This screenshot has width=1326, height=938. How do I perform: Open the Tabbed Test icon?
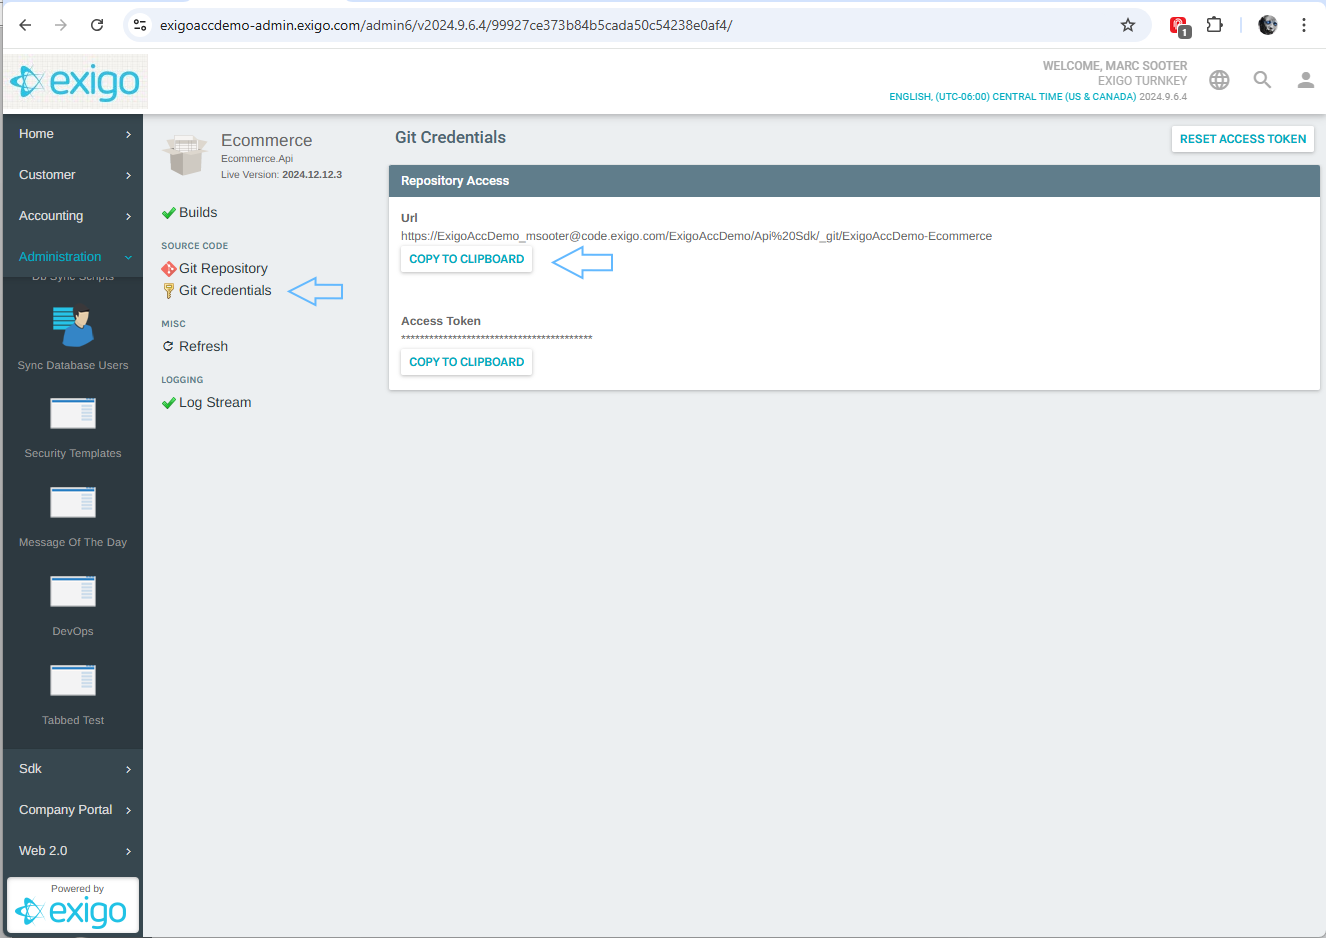click(x=72, y=681)
